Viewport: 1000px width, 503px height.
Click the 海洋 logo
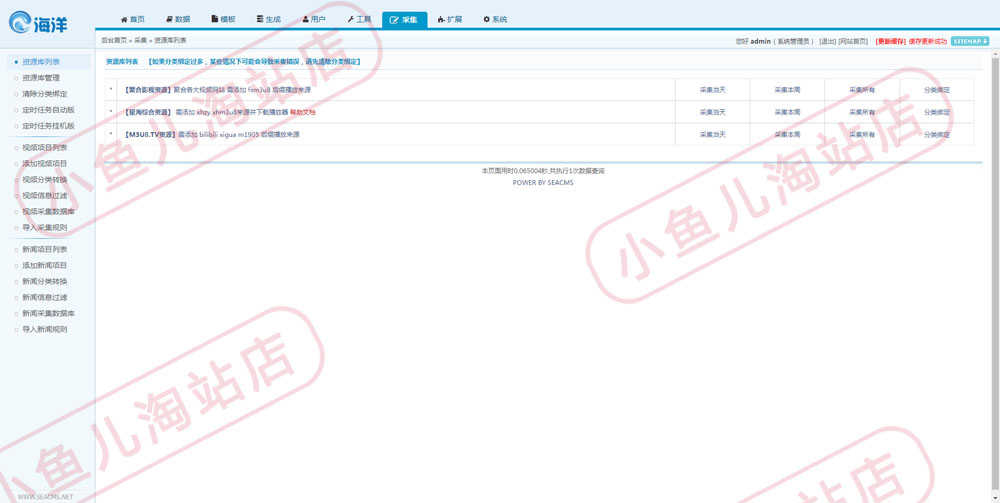(x=38, y=23)
